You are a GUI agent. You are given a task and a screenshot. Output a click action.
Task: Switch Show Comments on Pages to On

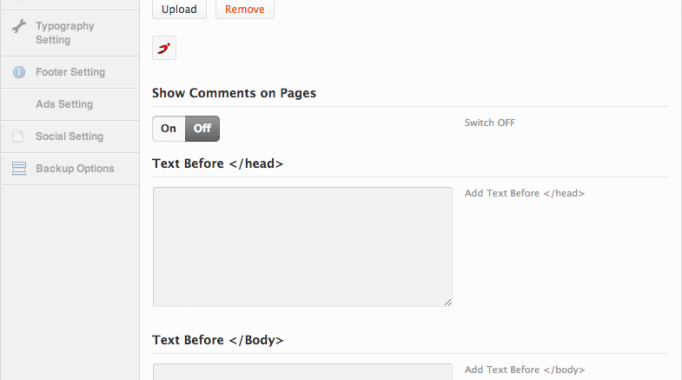point(169,129)
